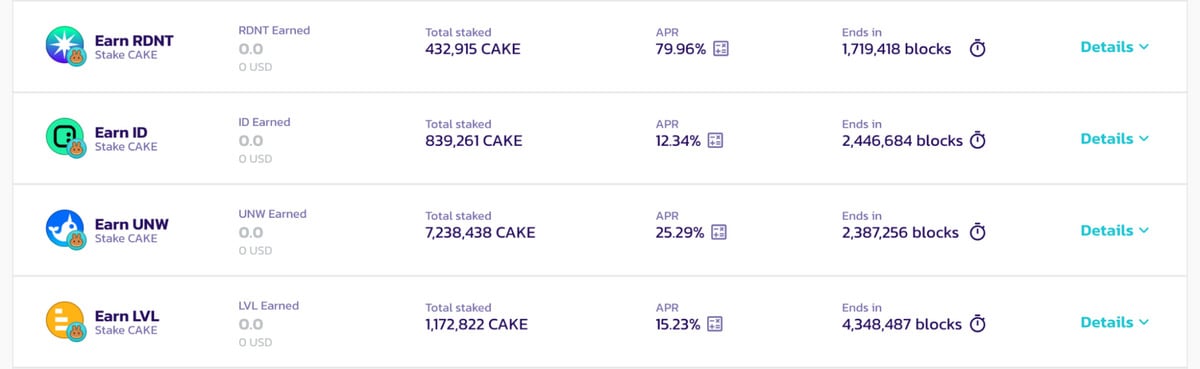Open the APR calculator for ID pool
The width and height of the screenshot is (1200, 369).
[x=715, y=141]
